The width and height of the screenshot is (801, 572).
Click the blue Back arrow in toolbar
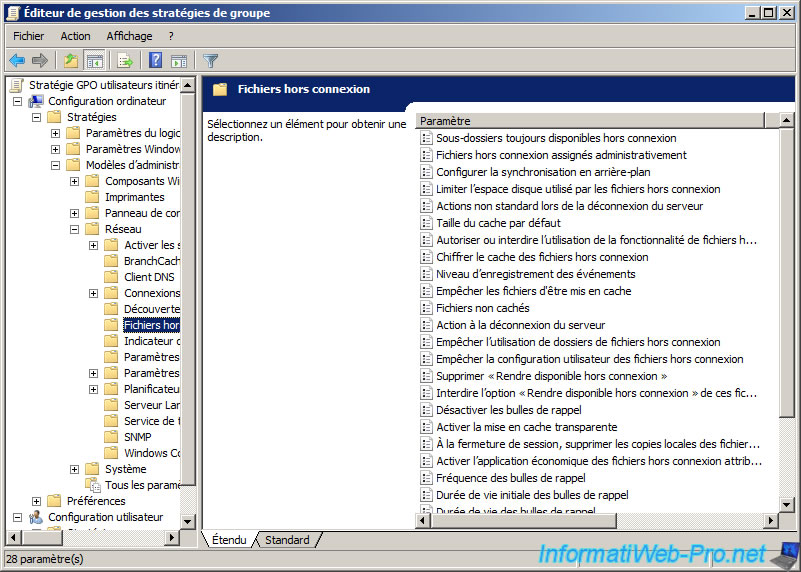pos(17,61)
